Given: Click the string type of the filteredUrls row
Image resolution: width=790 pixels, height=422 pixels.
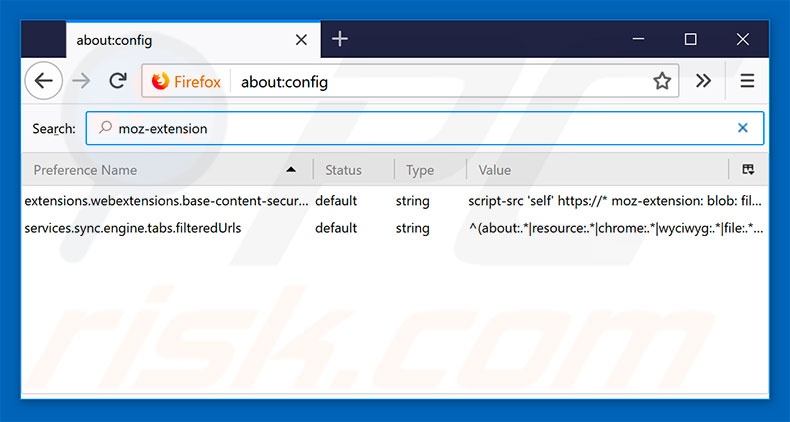Looking at the screenshot, I should [x=413, y=229].
